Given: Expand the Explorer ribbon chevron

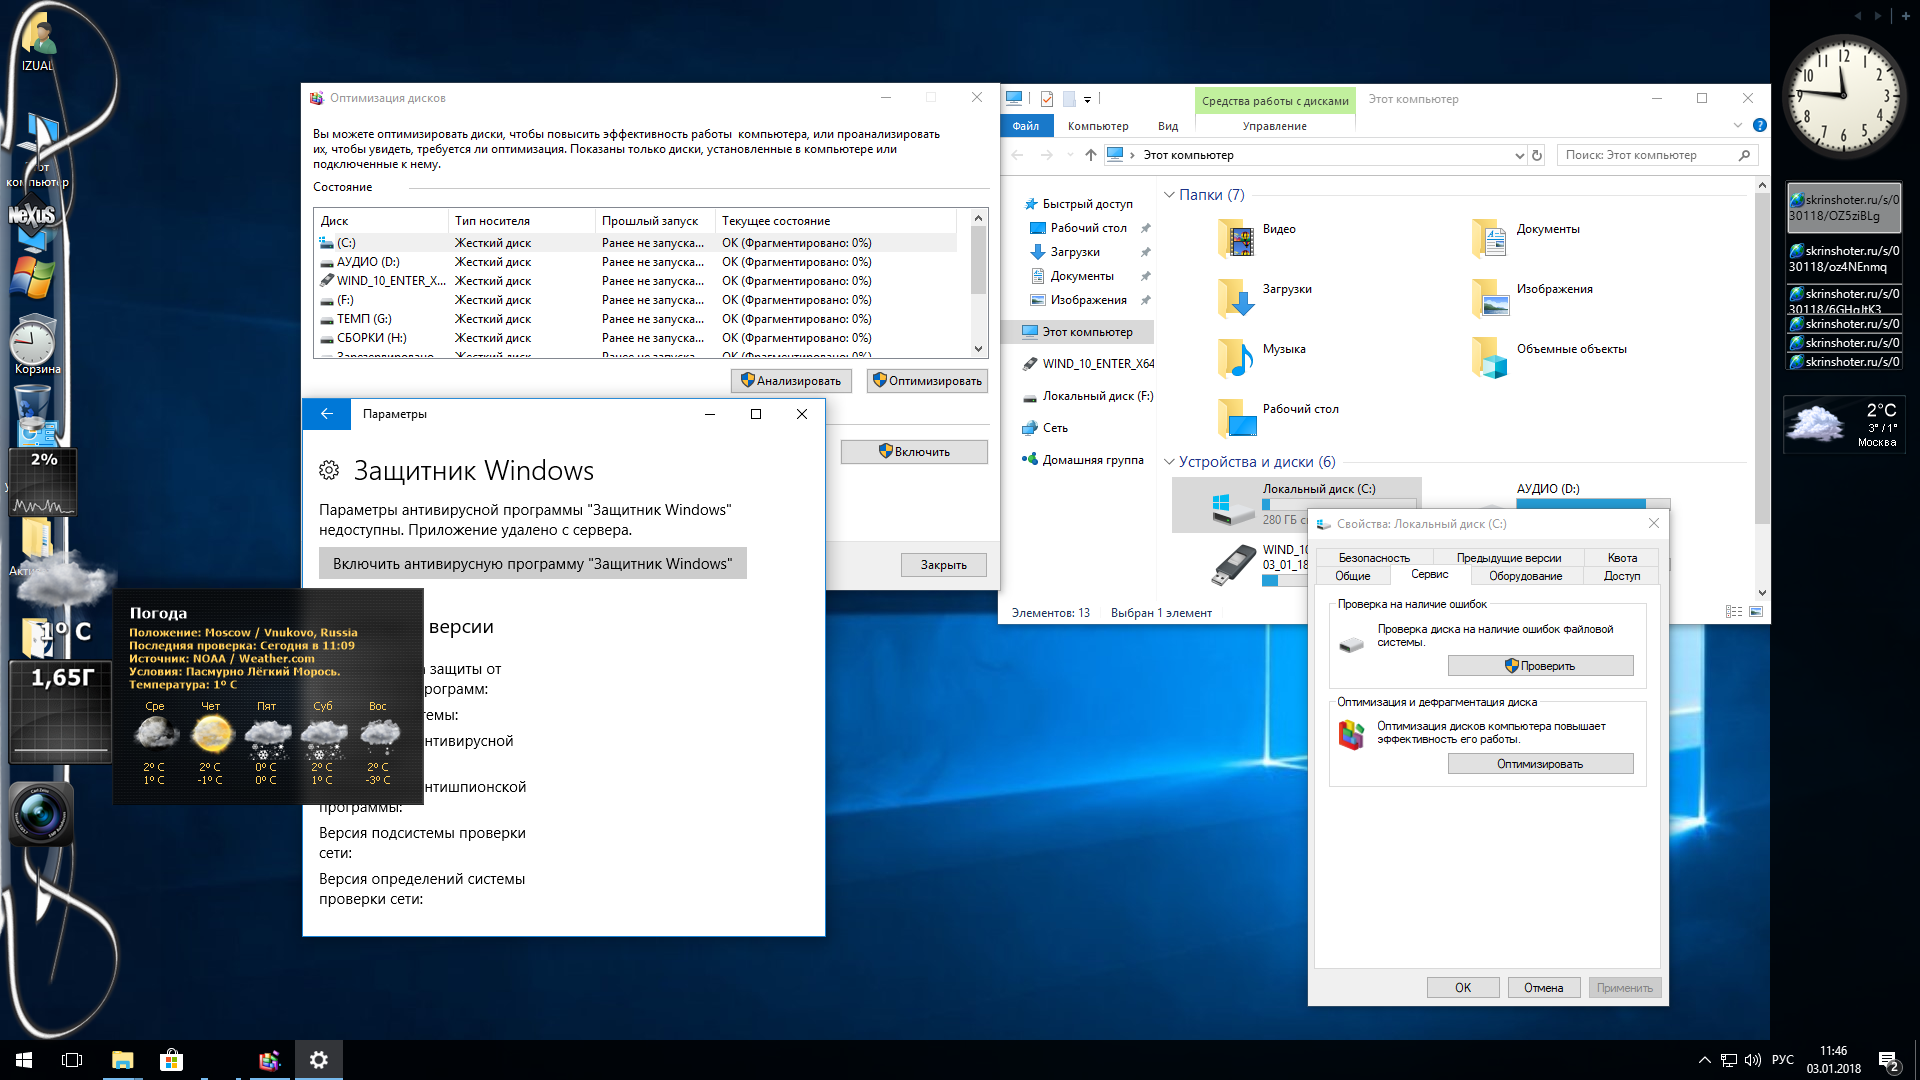Looking at the screenshot, I should coord(1738,125).
